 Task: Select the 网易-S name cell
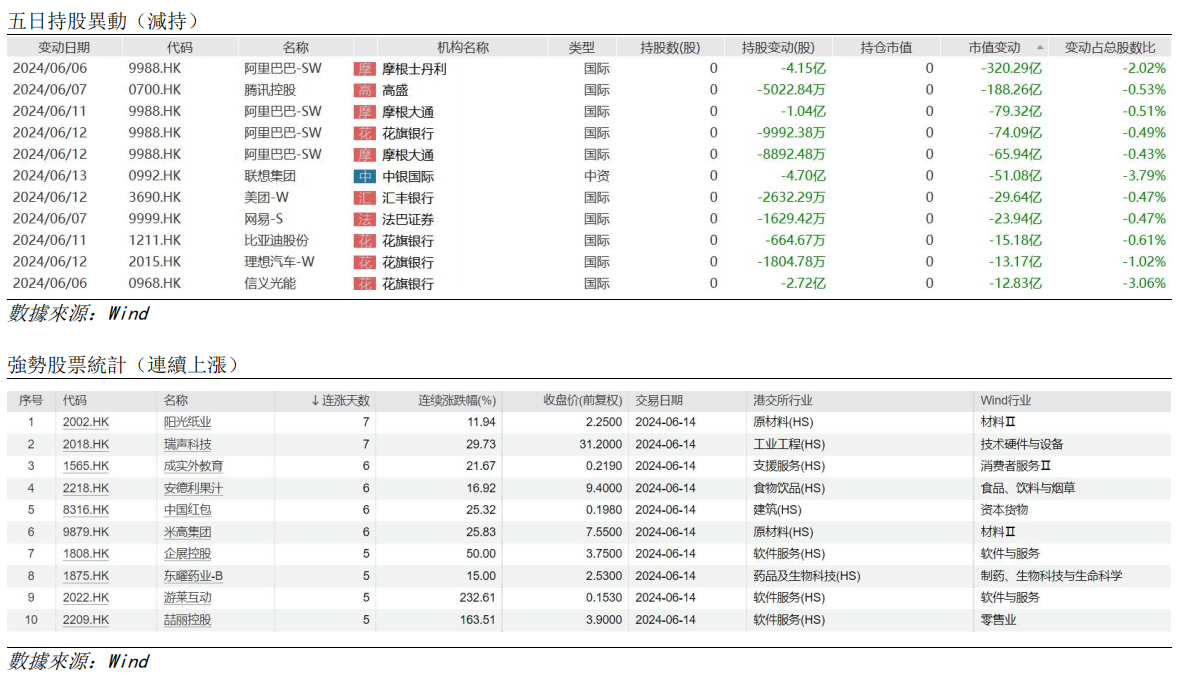(264, 219)
